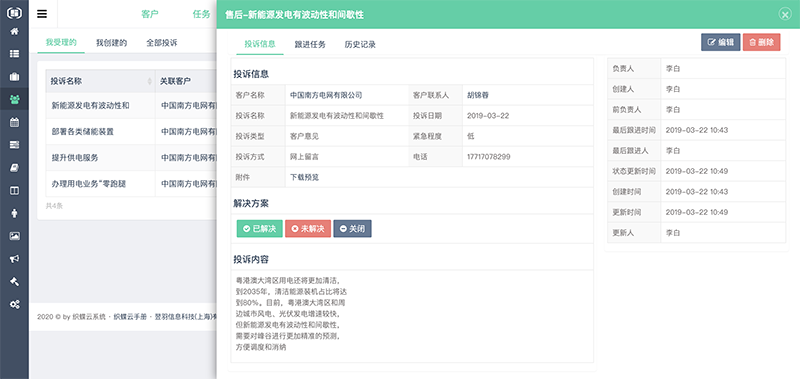Viewport: 800px width, 379px height.
Task: Click the 共4条 record count
Action: click(54, 206)
